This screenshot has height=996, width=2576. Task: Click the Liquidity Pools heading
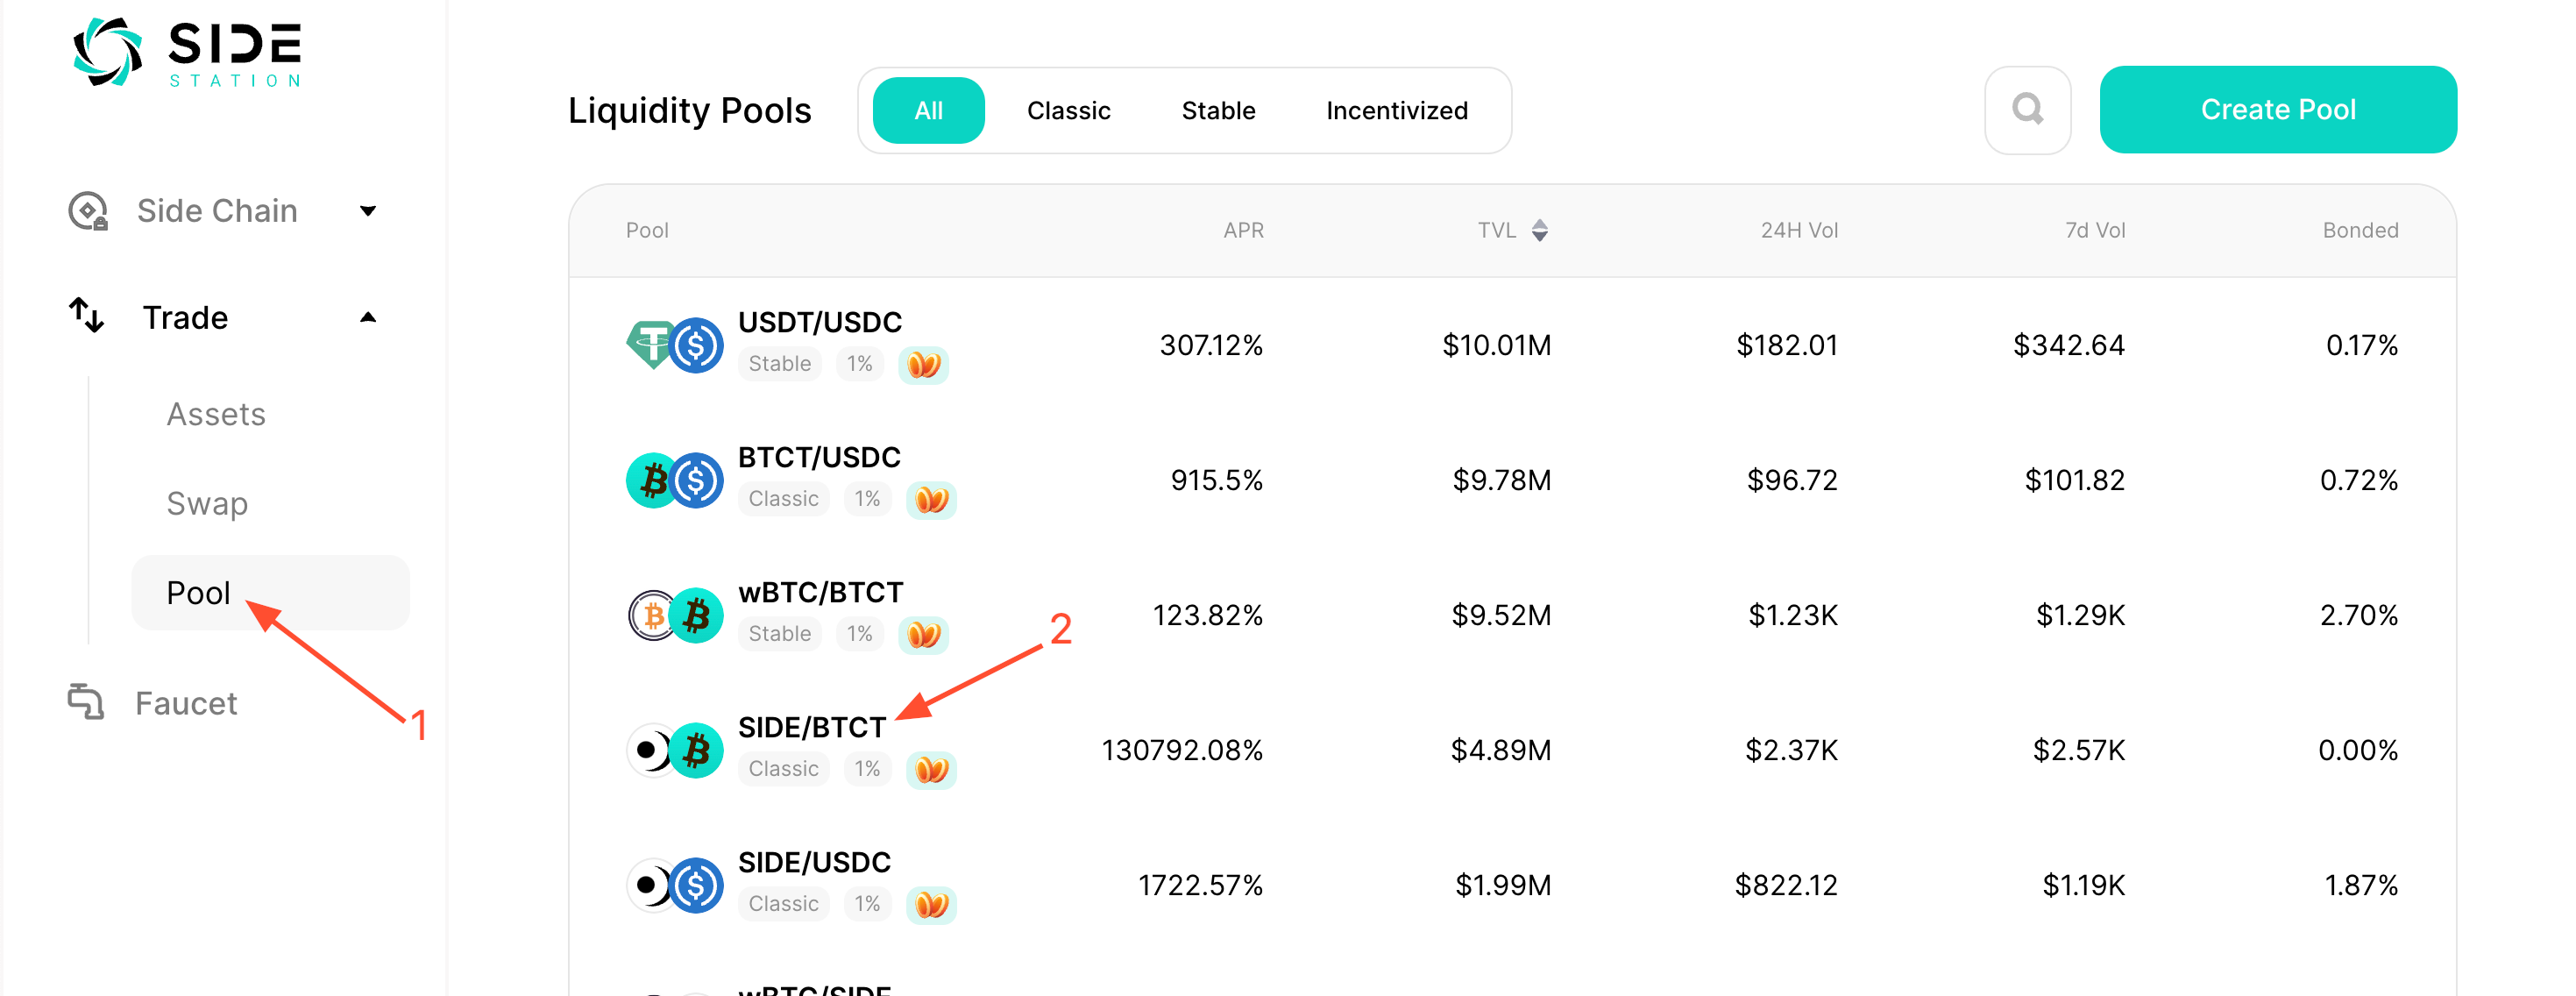click(689, 110)
